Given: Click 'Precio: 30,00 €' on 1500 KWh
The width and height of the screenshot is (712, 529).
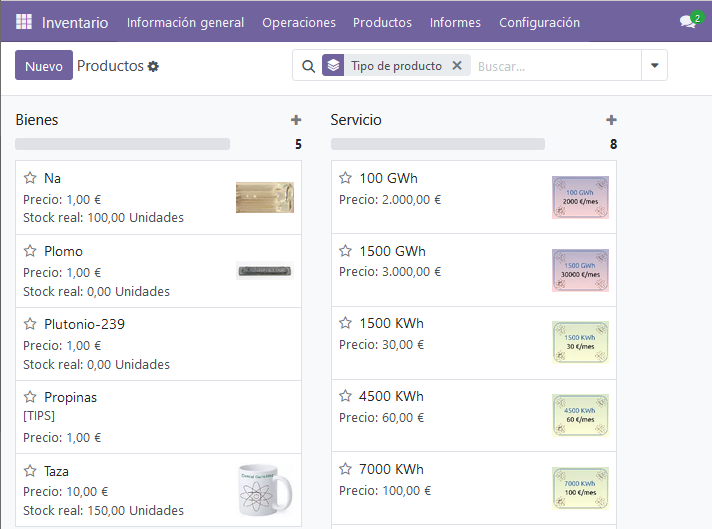Looking at the screenshot, I should click(x=381, y=345).
